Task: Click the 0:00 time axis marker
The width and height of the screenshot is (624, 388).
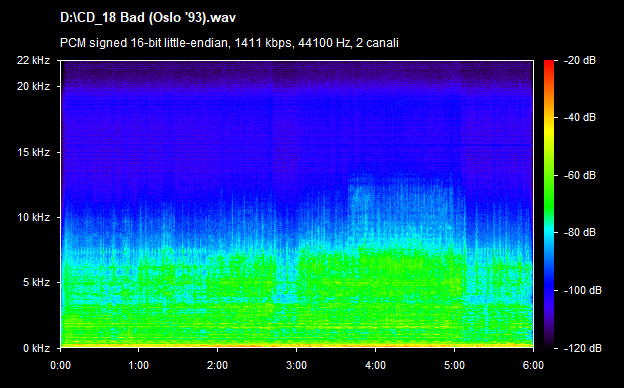Action: (60, 365)
